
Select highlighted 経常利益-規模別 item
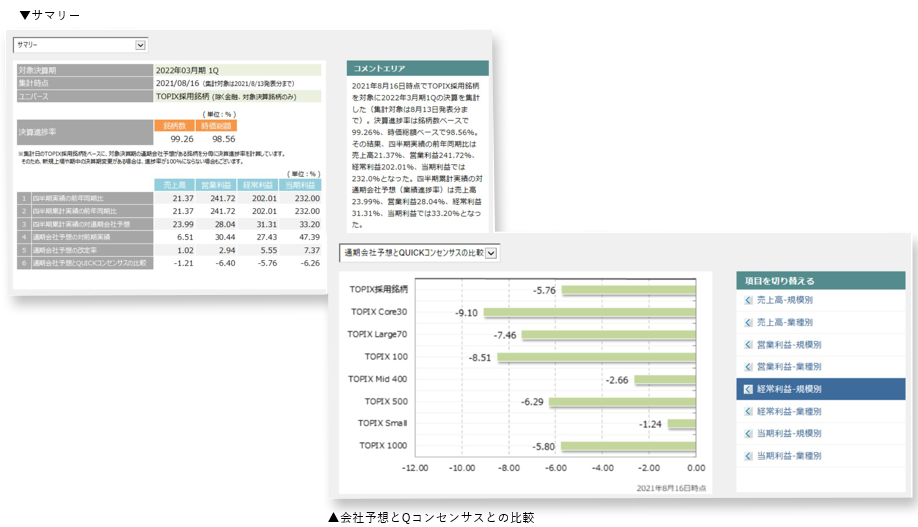(x=820, y=389)
